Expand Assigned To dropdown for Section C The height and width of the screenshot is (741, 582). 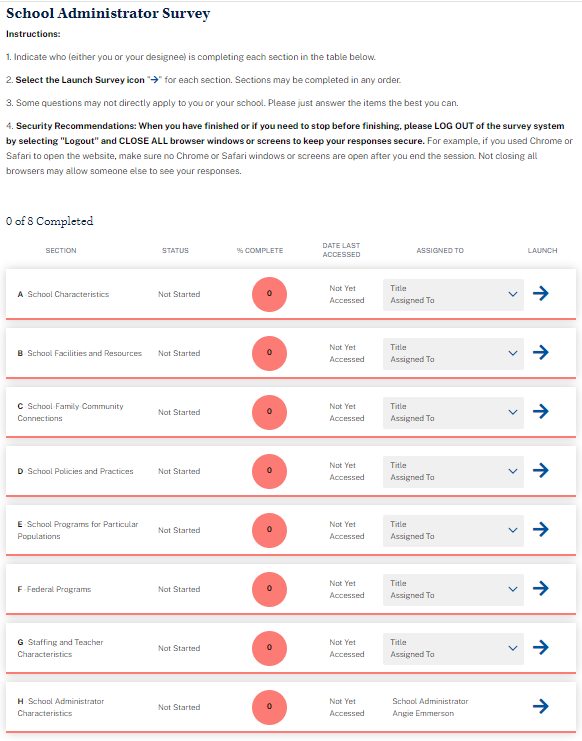point(453,413)
